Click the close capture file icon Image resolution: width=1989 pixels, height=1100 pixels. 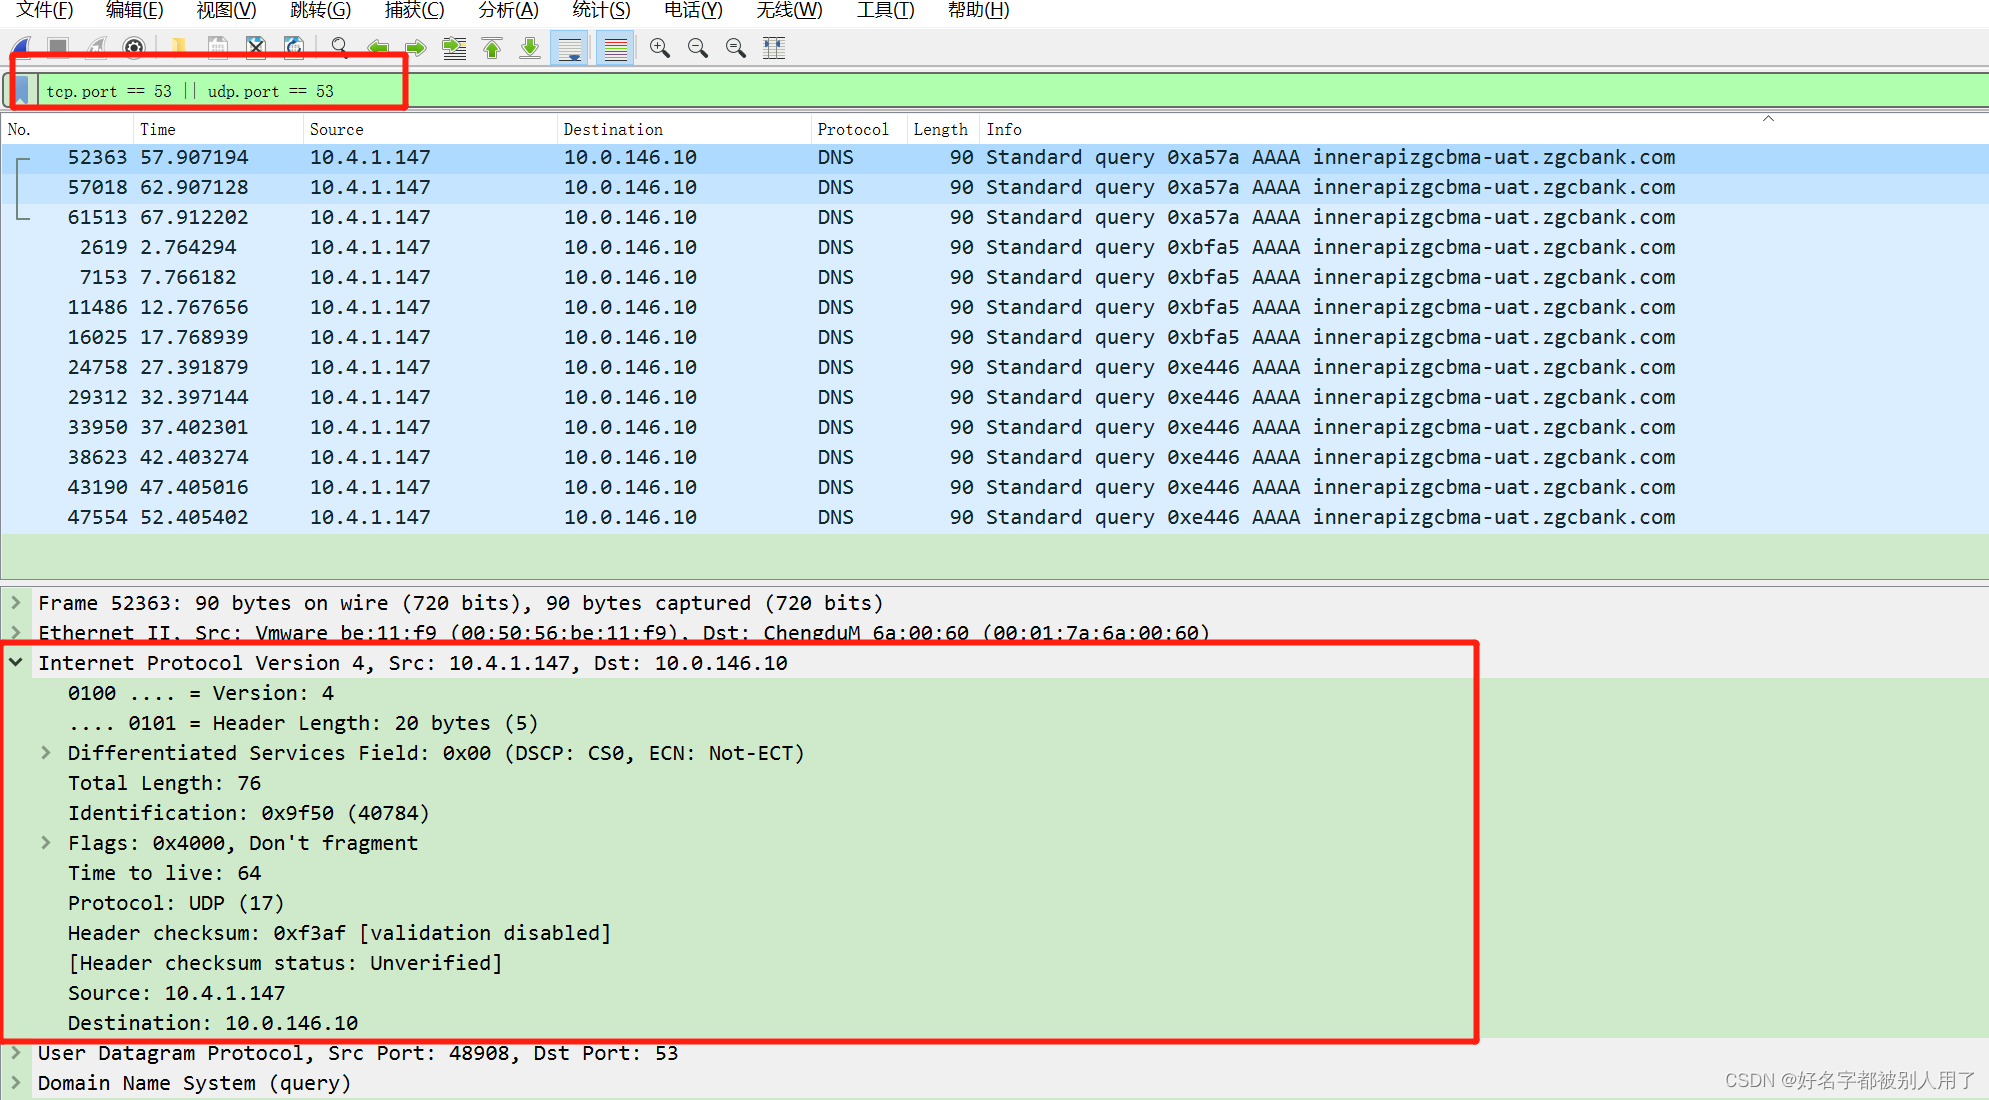(256, 47)
